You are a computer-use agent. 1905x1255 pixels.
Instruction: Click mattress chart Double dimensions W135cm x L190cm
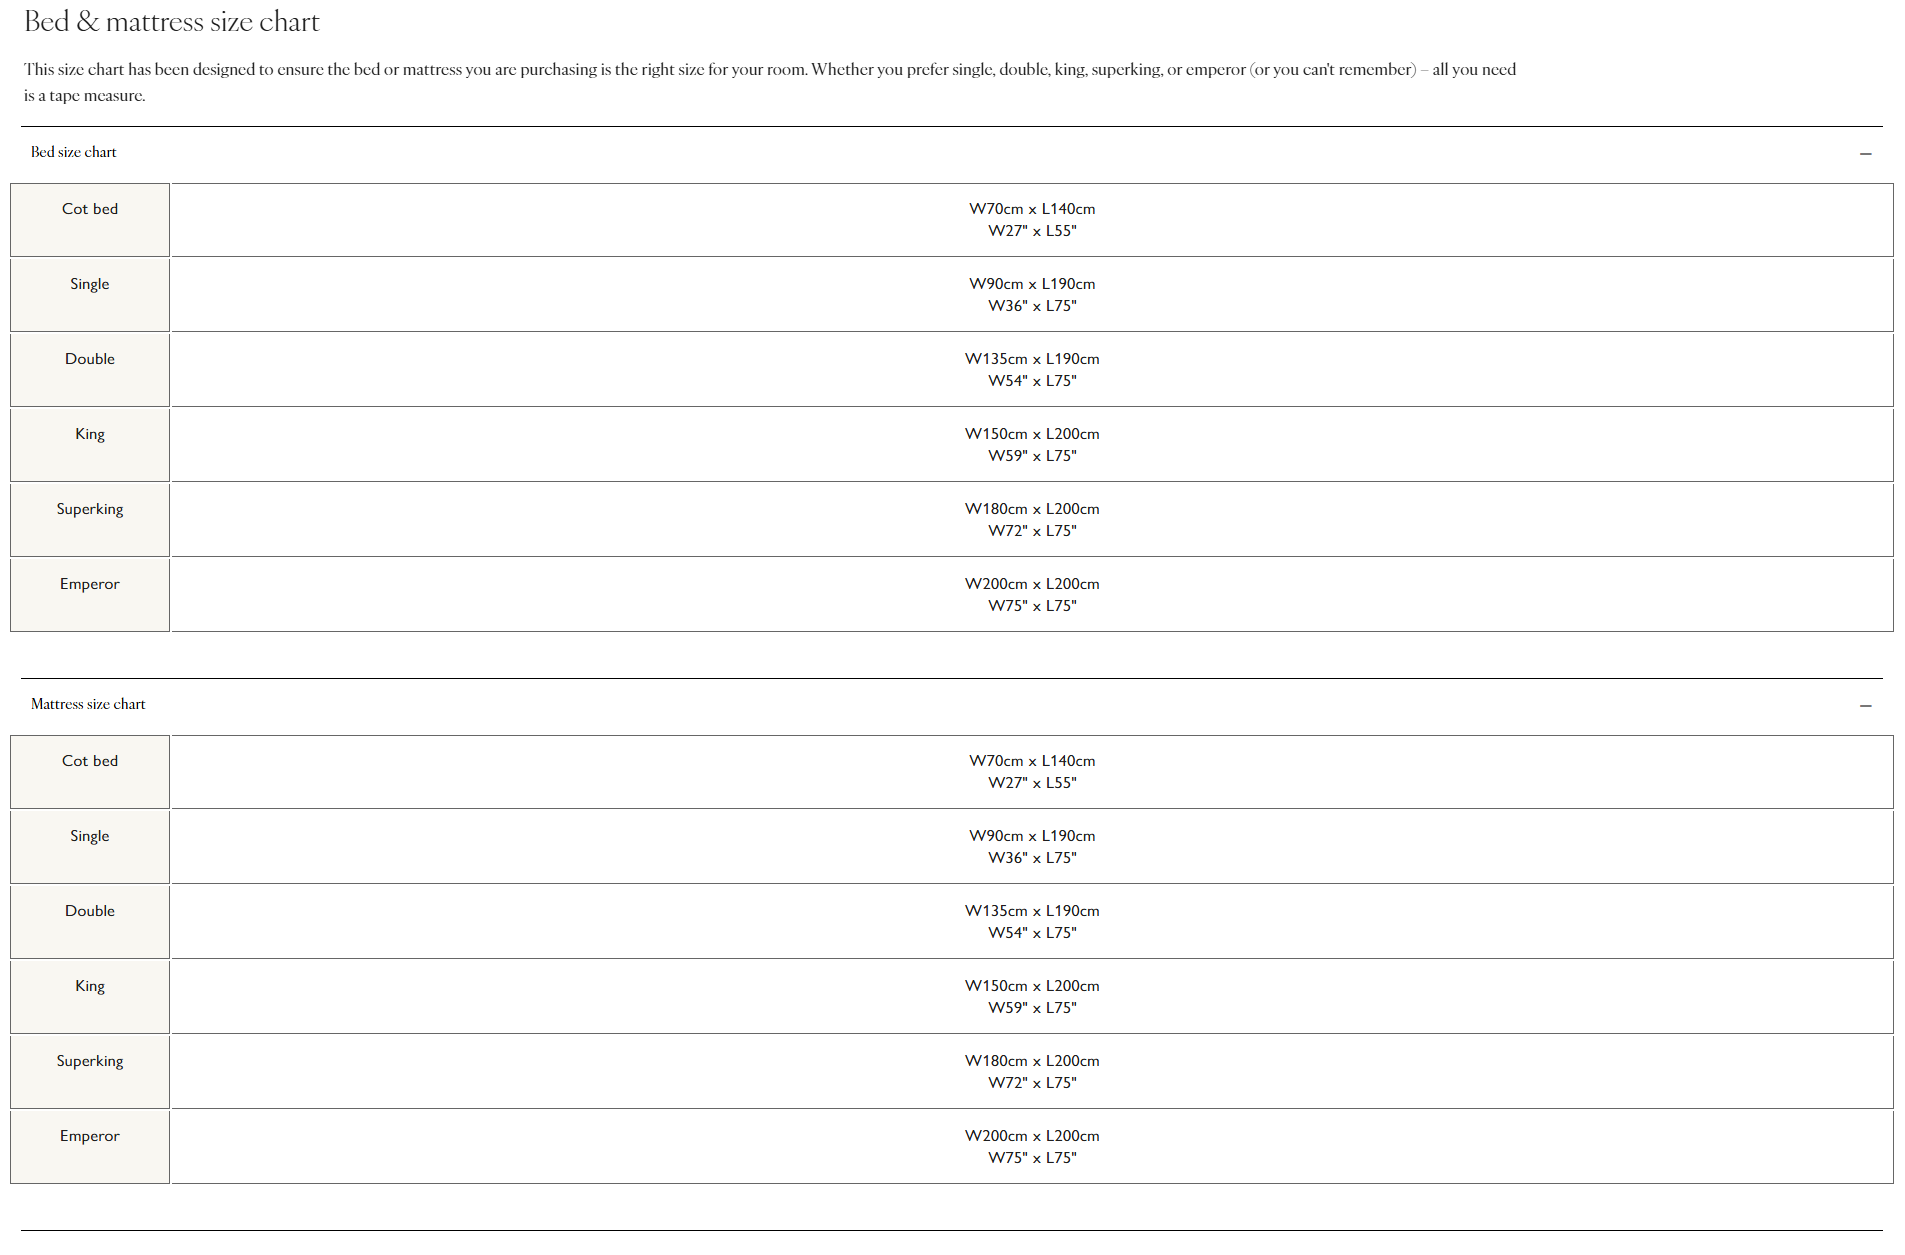click(1032, 911)
